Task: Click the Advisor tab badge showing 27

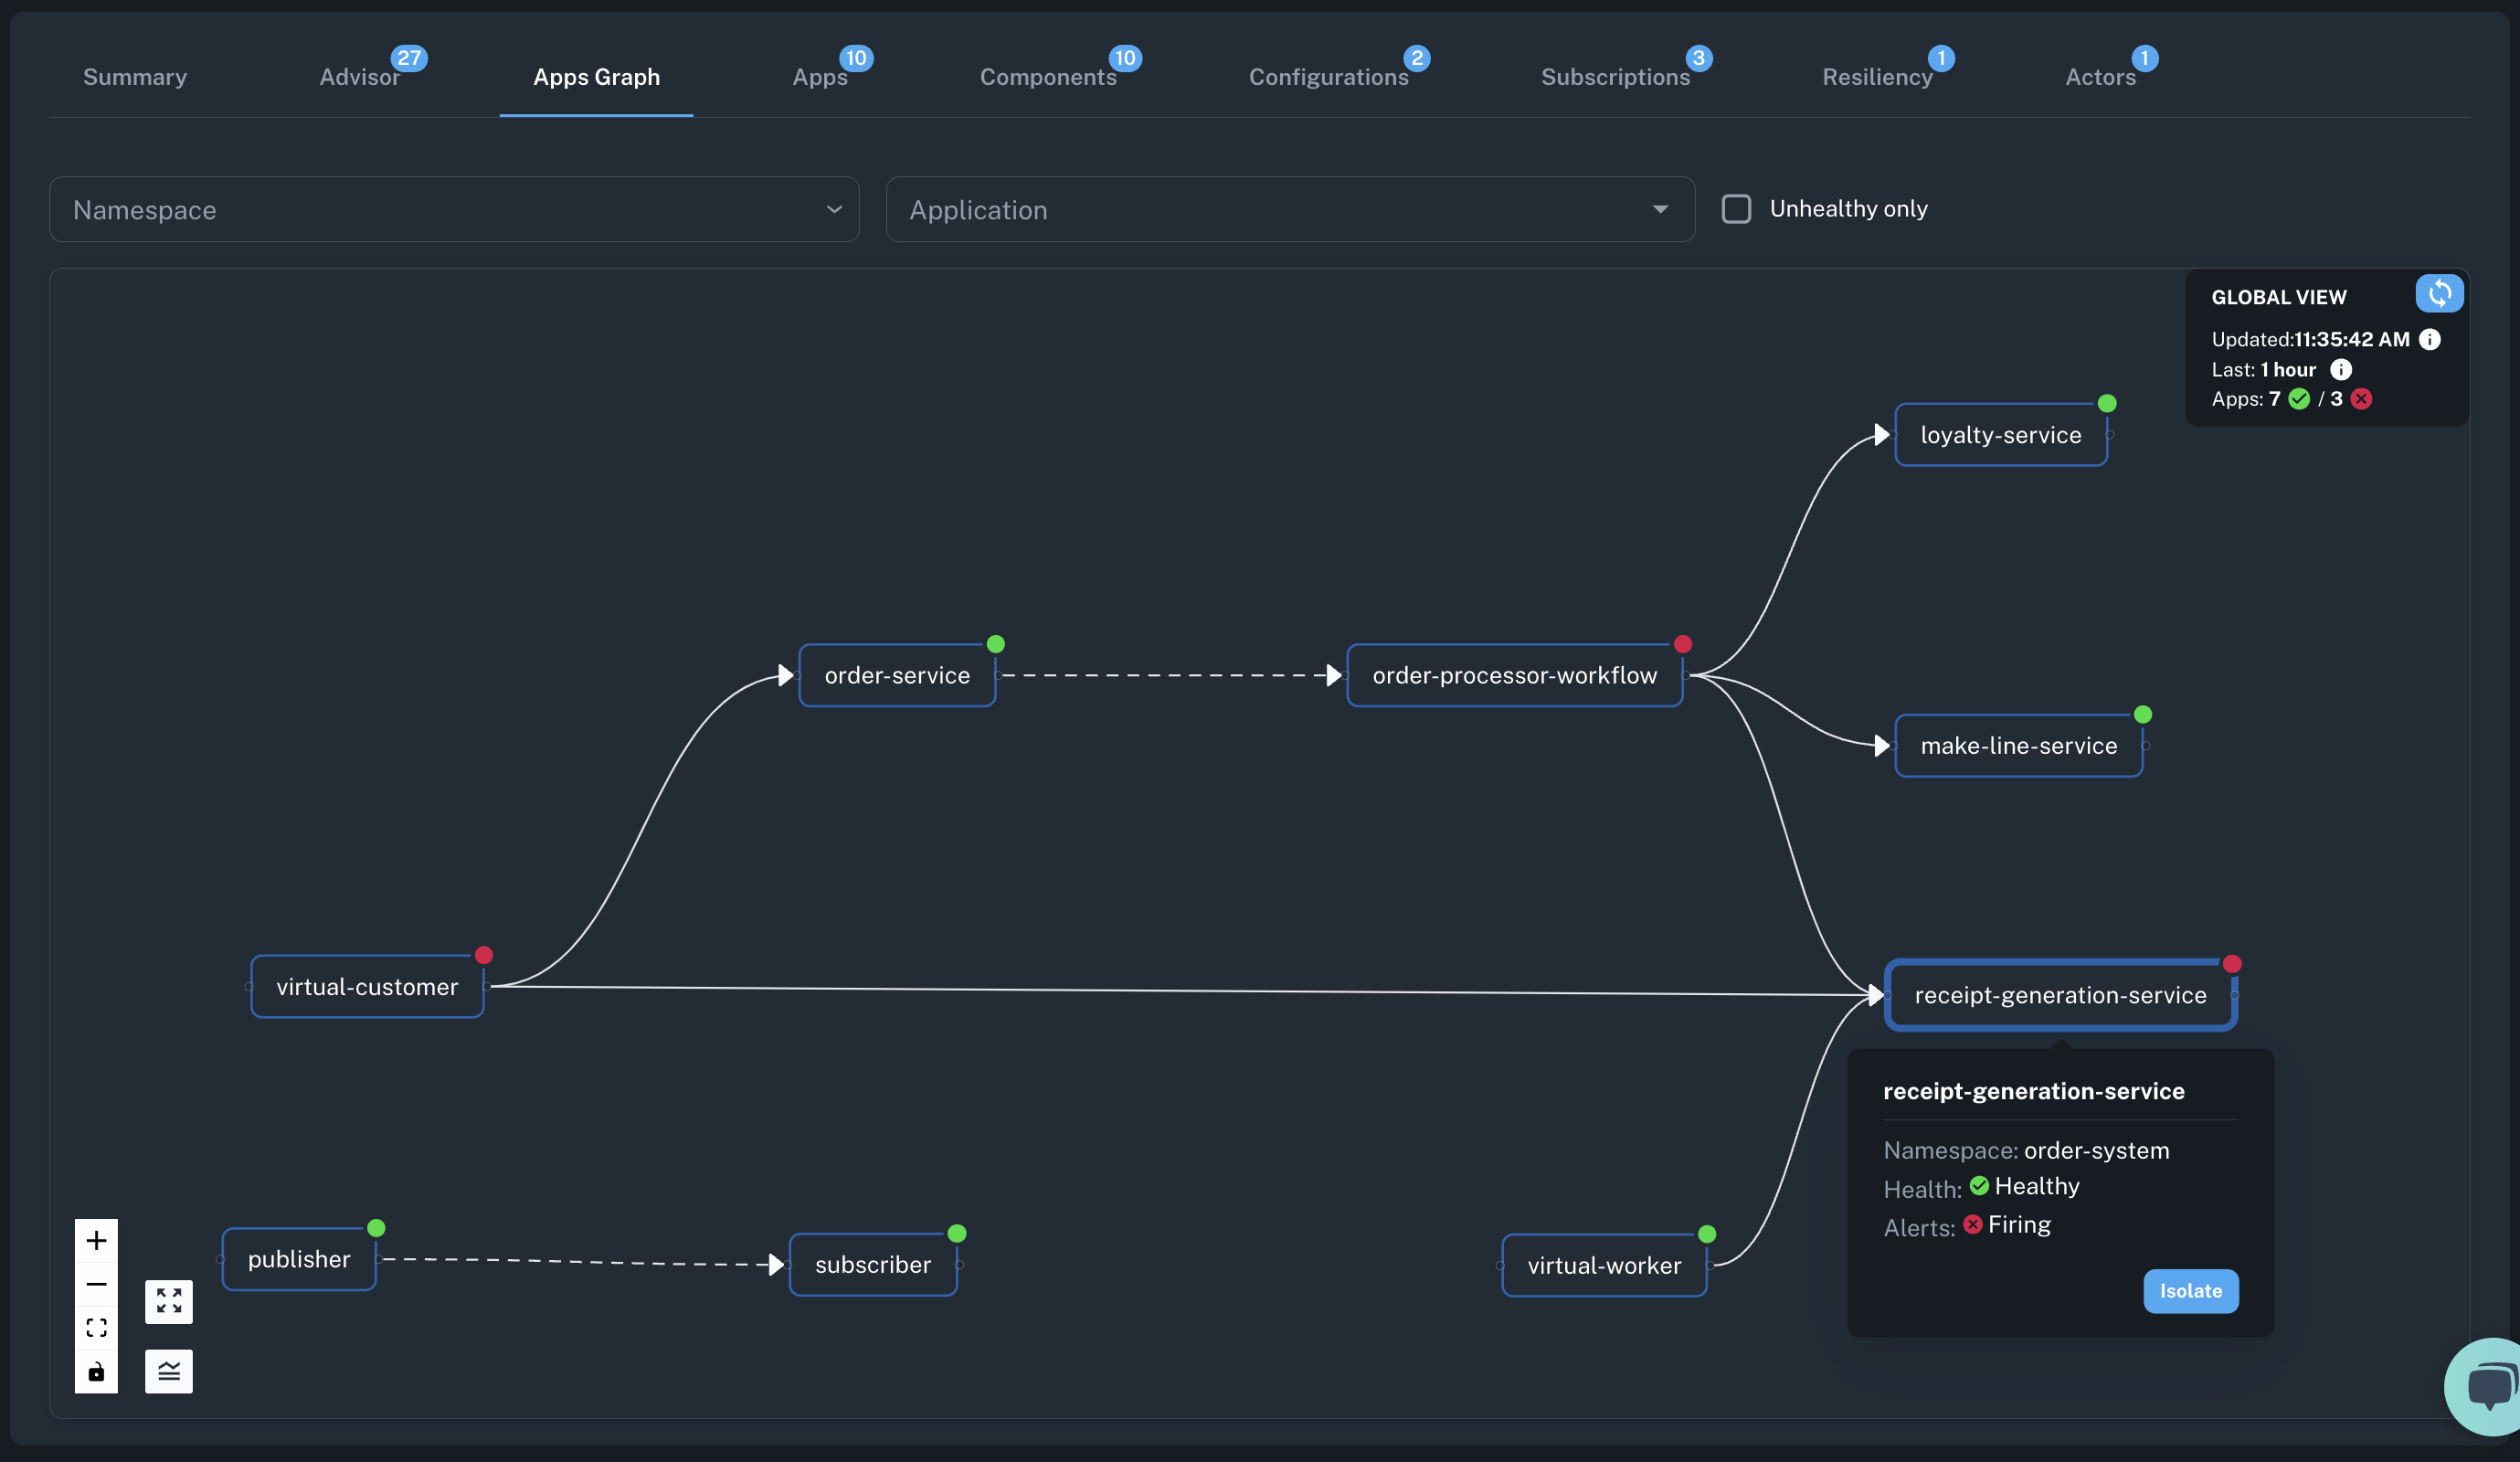Action: point(408,56)
